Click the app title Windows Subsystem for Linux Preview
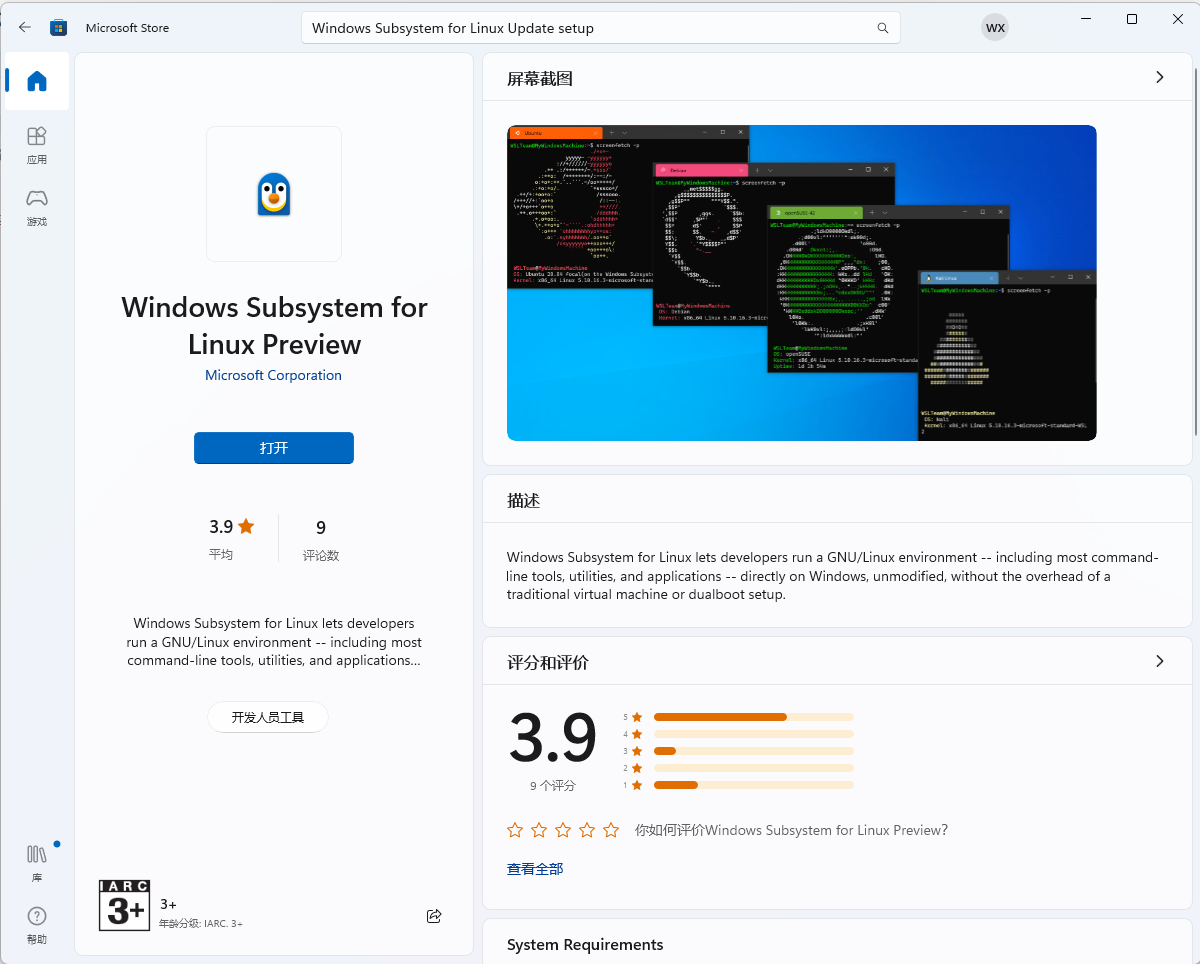The height and width of the screenshot is (964, 1200). (x=274, y=326)
